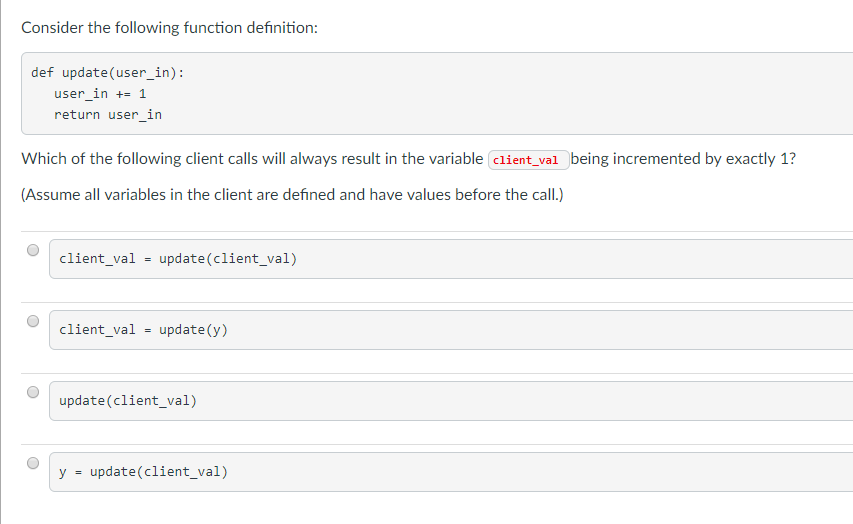The height and width of the screenshot is (524, 853).
Task: Click the standalone update(client_val) answer box
Action: pos(450,401)
